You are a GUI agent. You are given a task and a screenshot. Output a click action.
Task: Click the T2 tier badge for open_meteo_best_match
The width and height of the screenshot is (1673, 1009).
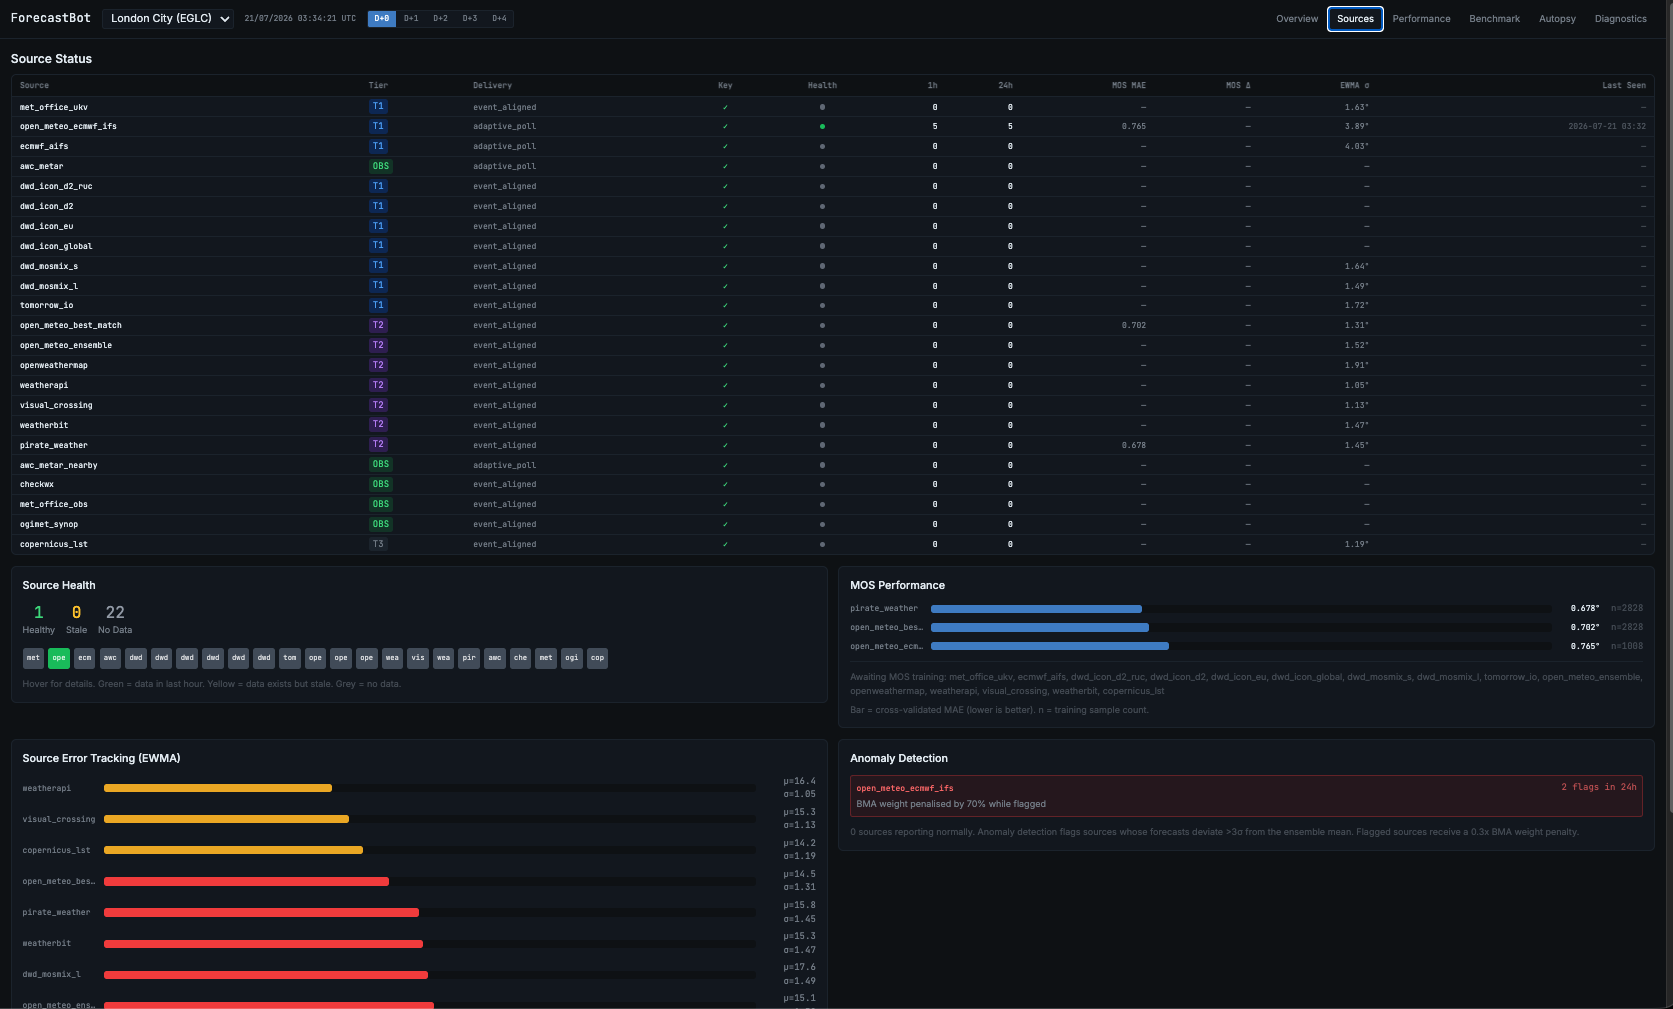pyautogui.click(x=378, y=325)
